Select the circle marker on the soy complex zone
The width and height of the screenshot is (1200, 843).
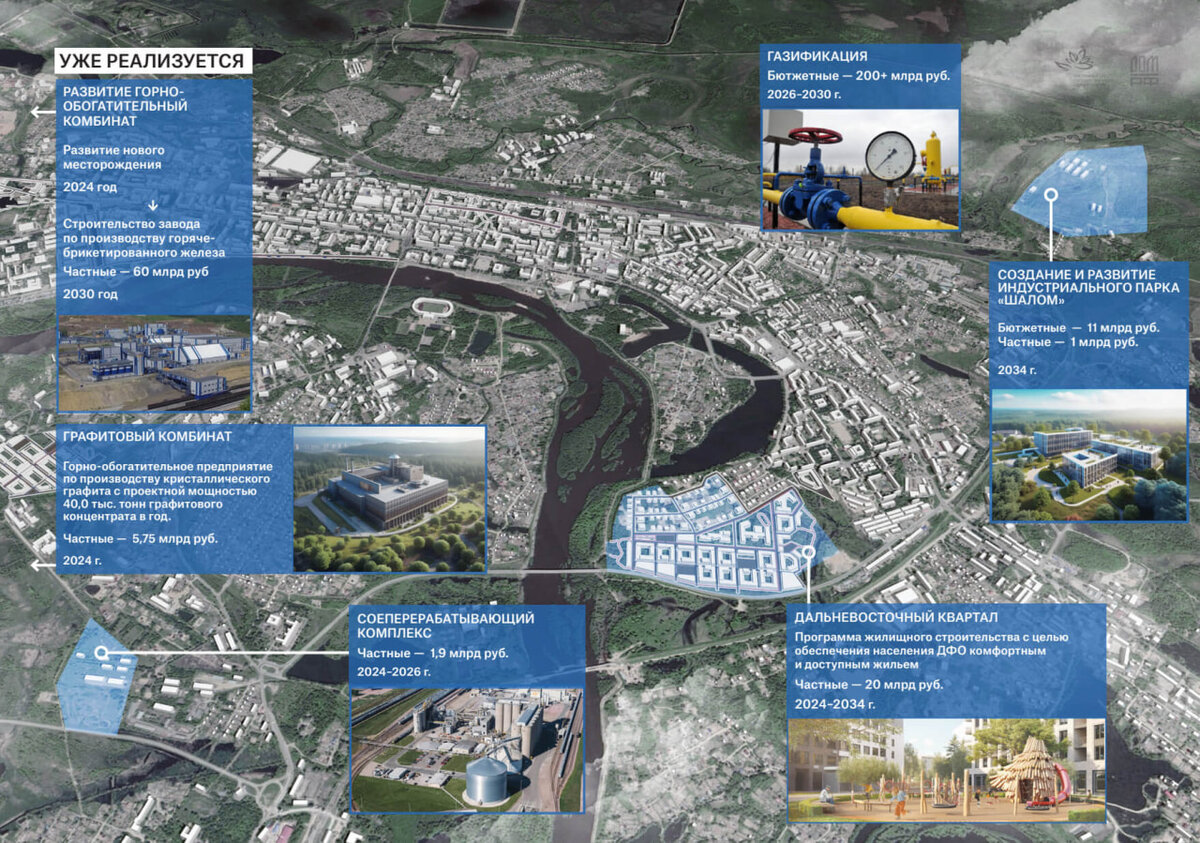pos(102,652)
